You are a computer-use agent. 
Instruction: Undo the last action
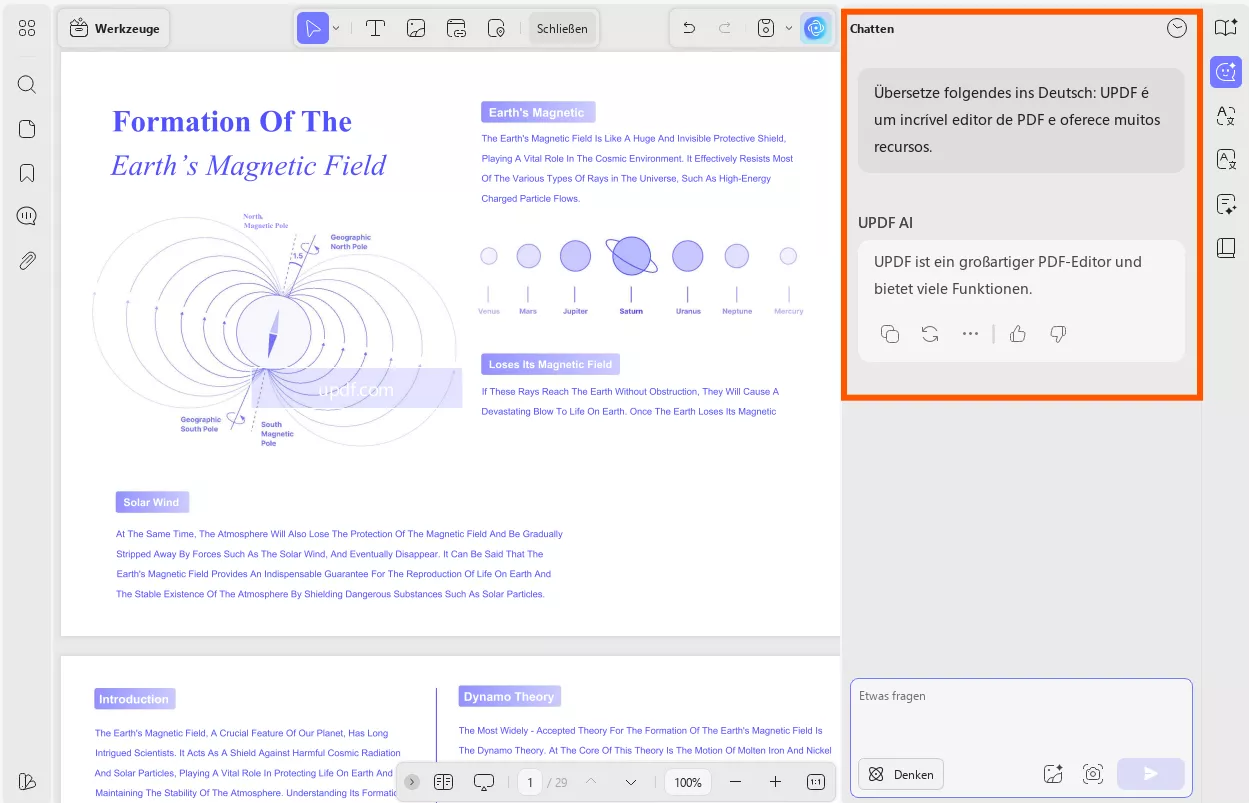point(689,28)
